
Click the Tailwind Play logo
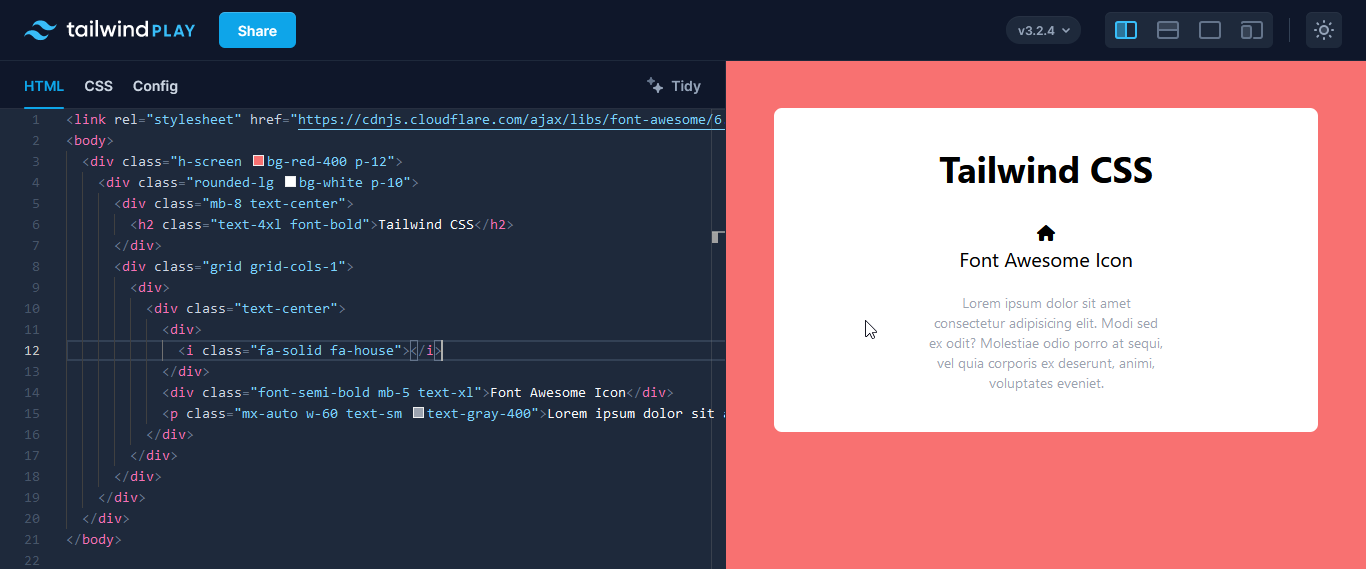(110, 30)
